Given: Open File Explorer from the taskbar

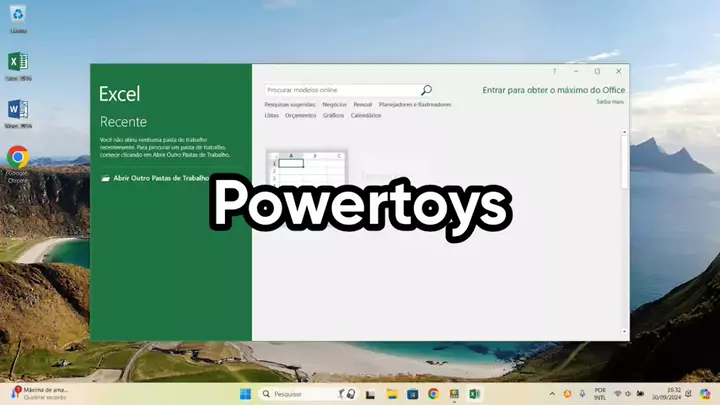Looking at the screenshot, I should pos(392,394).
